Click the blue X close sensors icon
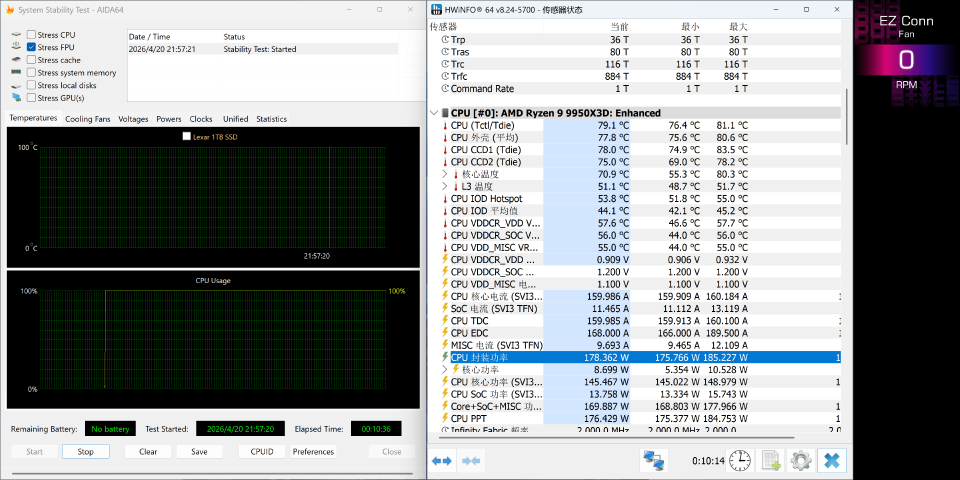The width and height of the screenshot is (960, 480). pos(831,460)
